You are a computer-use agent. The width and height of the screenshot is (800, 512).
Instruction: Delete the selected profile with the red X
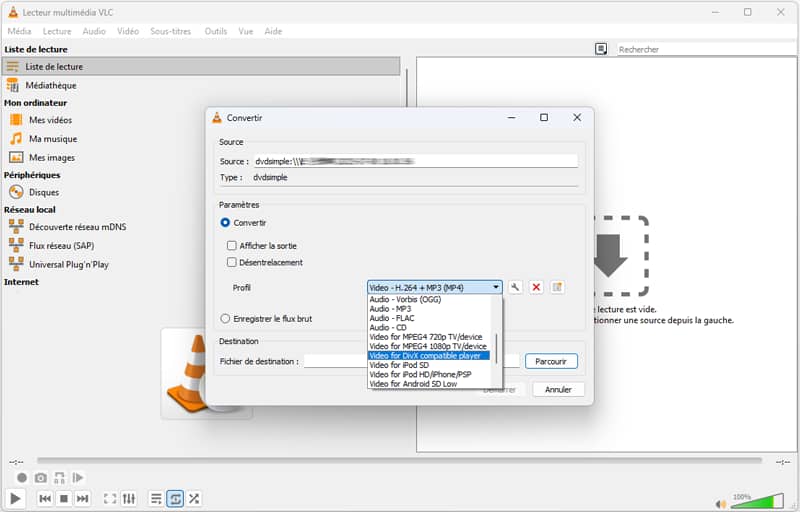pyautogui.click(x=536, y=287)
